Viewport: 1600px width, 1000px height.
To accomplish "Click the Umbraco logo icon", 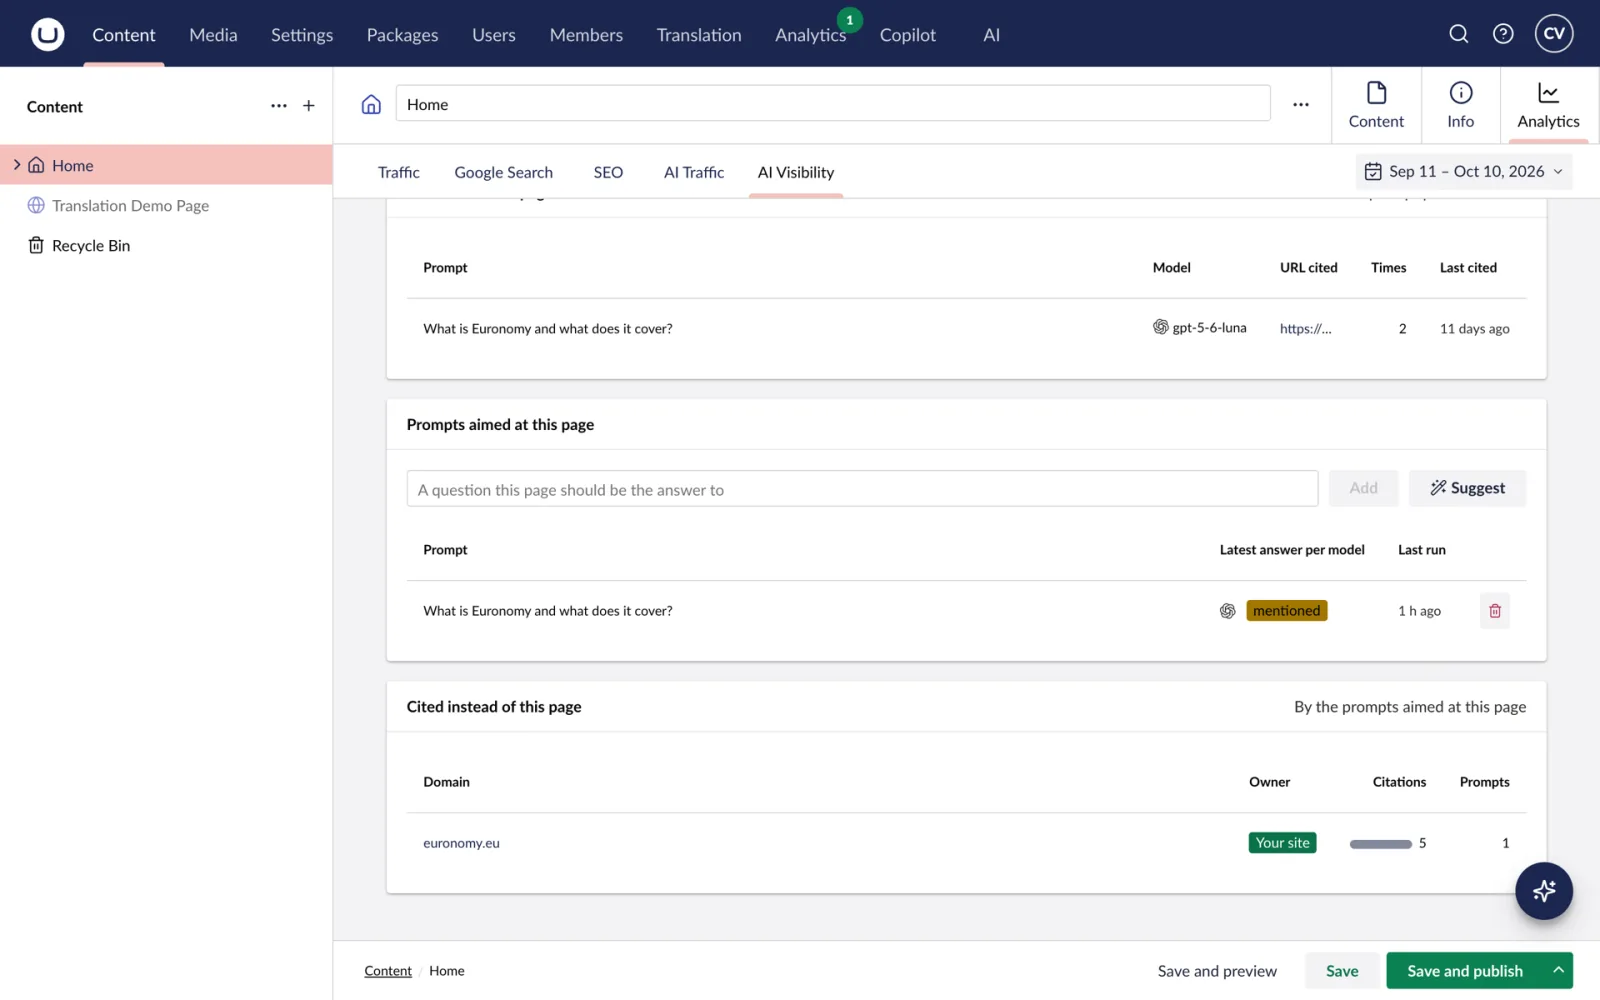I will point(47,34).
